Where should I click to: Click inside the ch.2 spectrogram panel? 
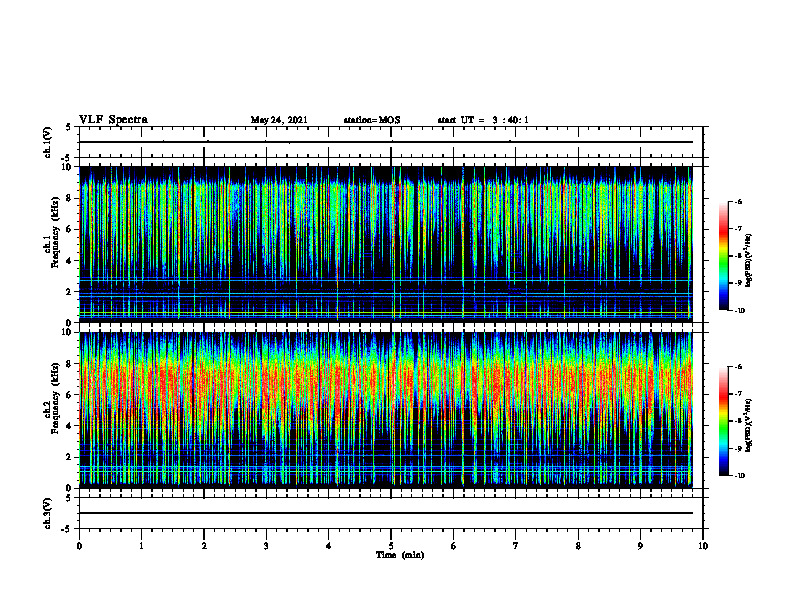click(x=386, y=410)
